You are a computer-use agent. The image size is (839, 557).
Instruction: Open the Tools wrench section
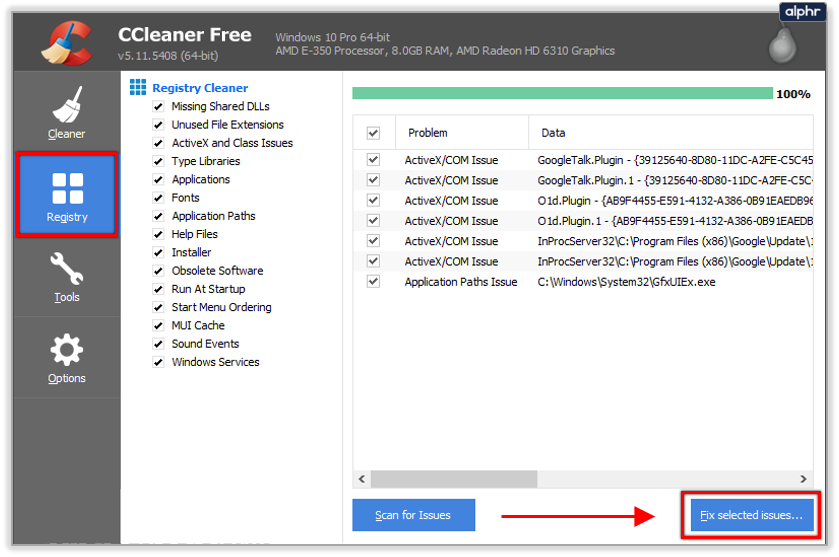[66, 278]
